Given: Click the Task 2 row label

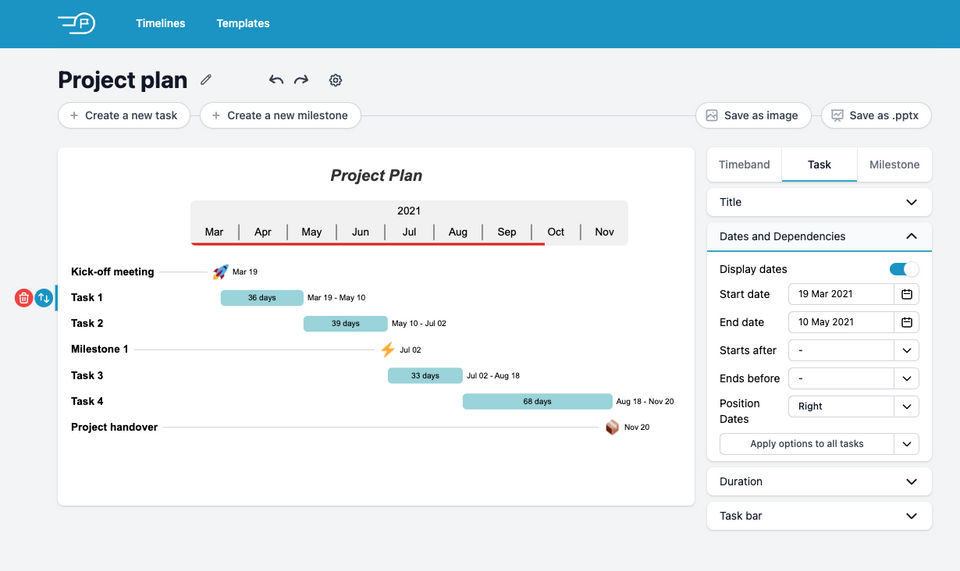Looking at the screenshot, I should 87,323.
